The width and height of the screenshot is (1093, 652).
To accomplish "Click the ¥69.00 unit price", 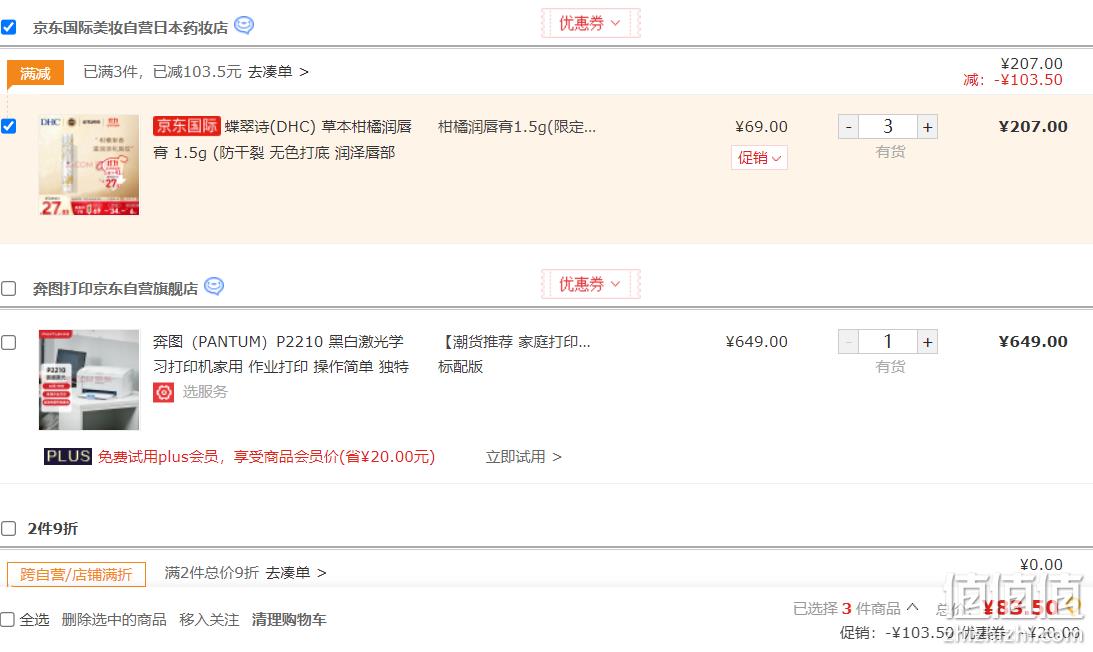I will click(x=761, y=127).
